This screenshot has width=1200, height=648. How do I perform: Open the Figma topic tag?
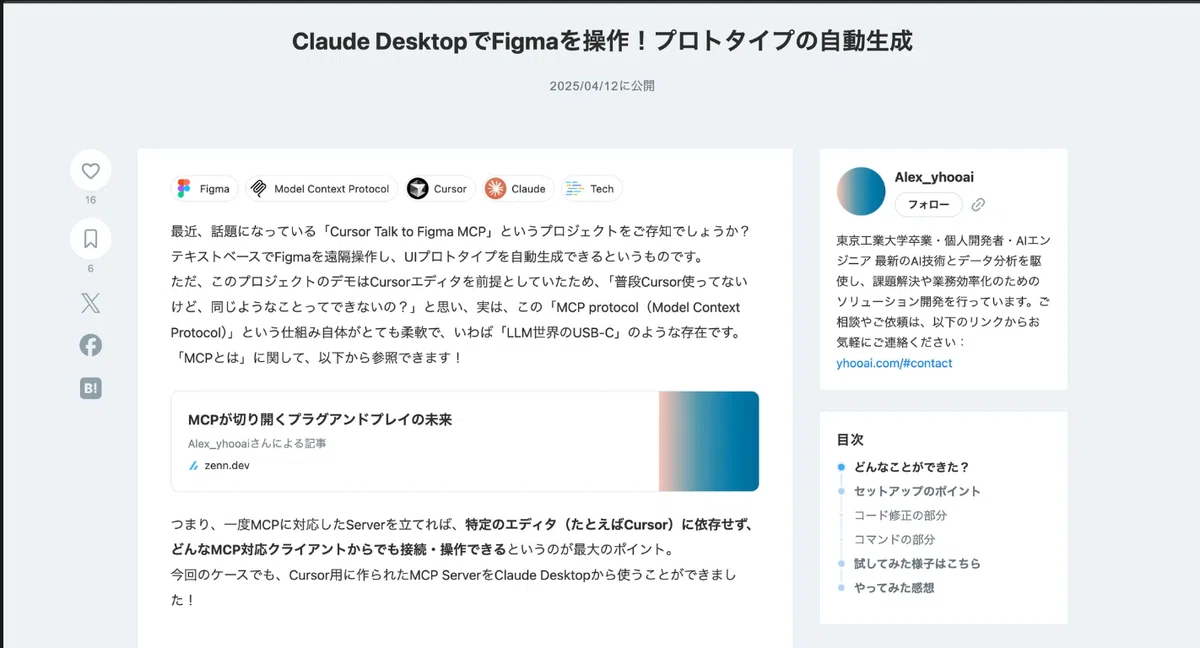click(205, 189)
